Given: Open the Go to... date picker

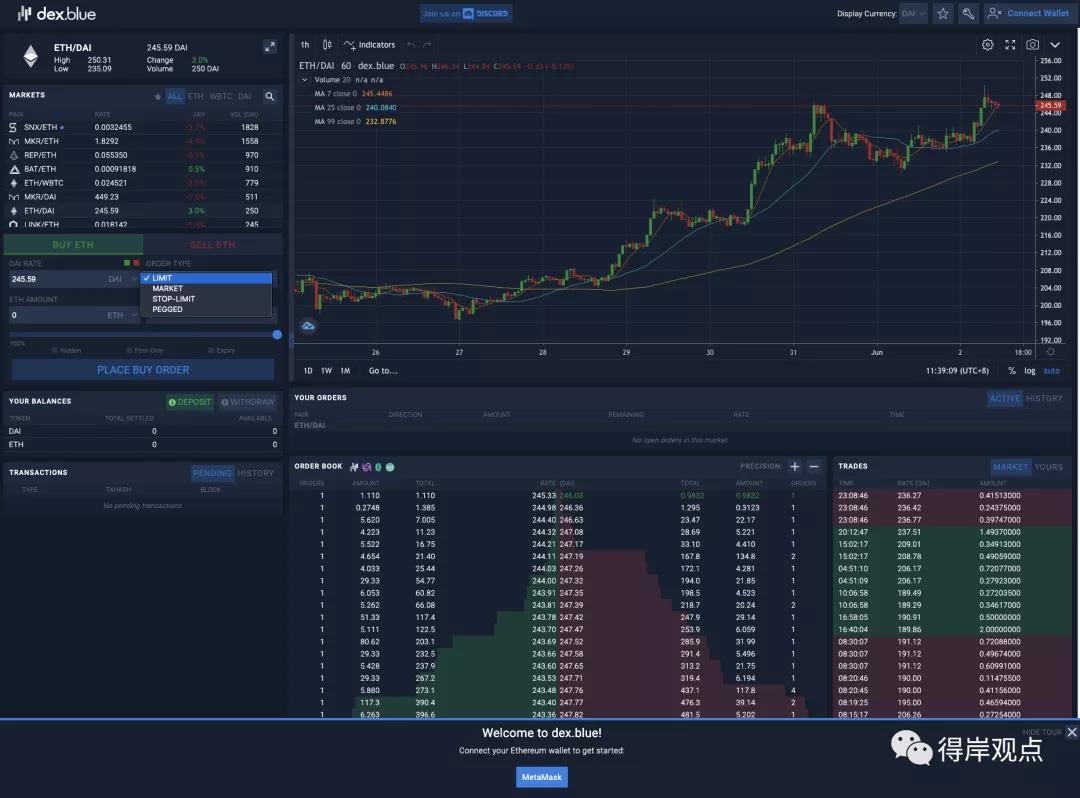Looking at the screenshot, I should (383, 370).
